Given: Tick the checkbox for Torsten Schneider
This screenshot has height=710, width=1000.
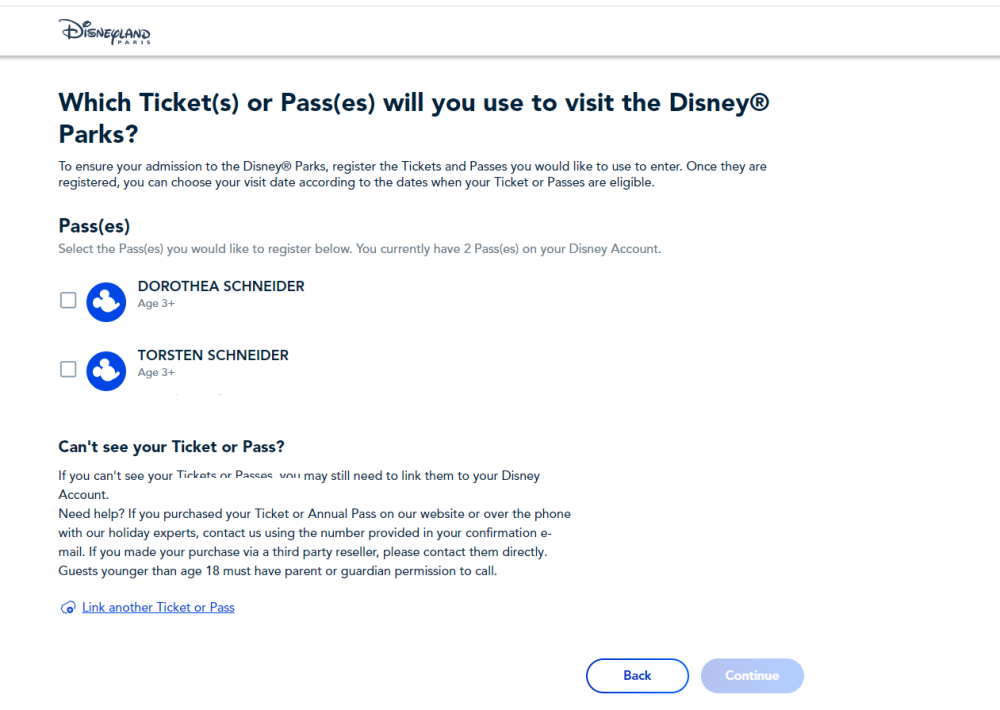Looking at the screenshot, I should pyautogui.click(x=68, y=369).
